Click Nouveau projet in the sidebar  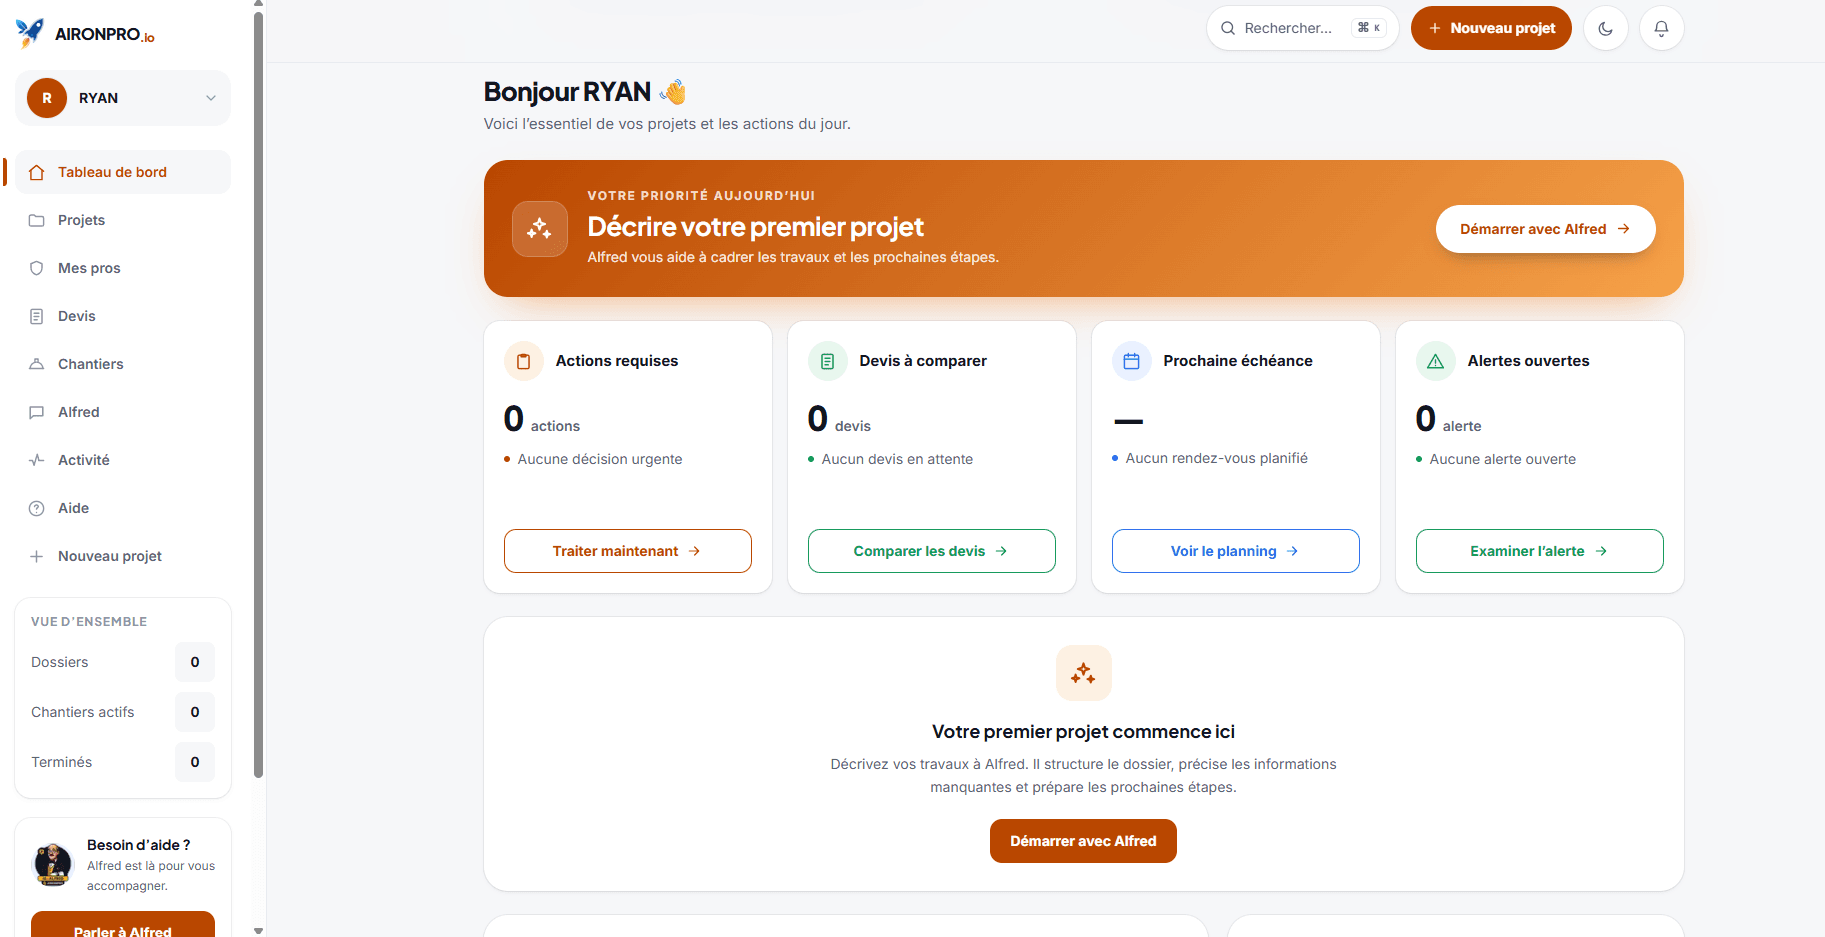tap(123, 556)
